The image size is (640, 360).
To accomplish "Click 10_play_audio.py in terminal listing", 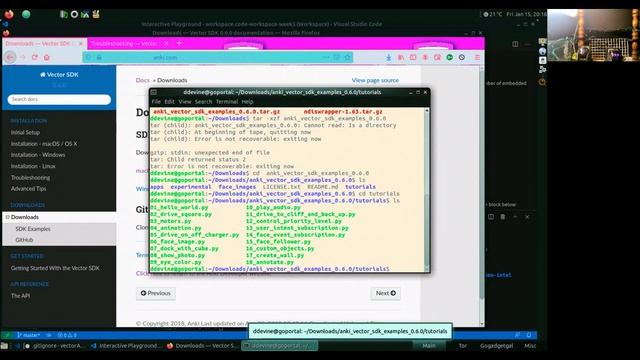I will (x=273, y=207).
